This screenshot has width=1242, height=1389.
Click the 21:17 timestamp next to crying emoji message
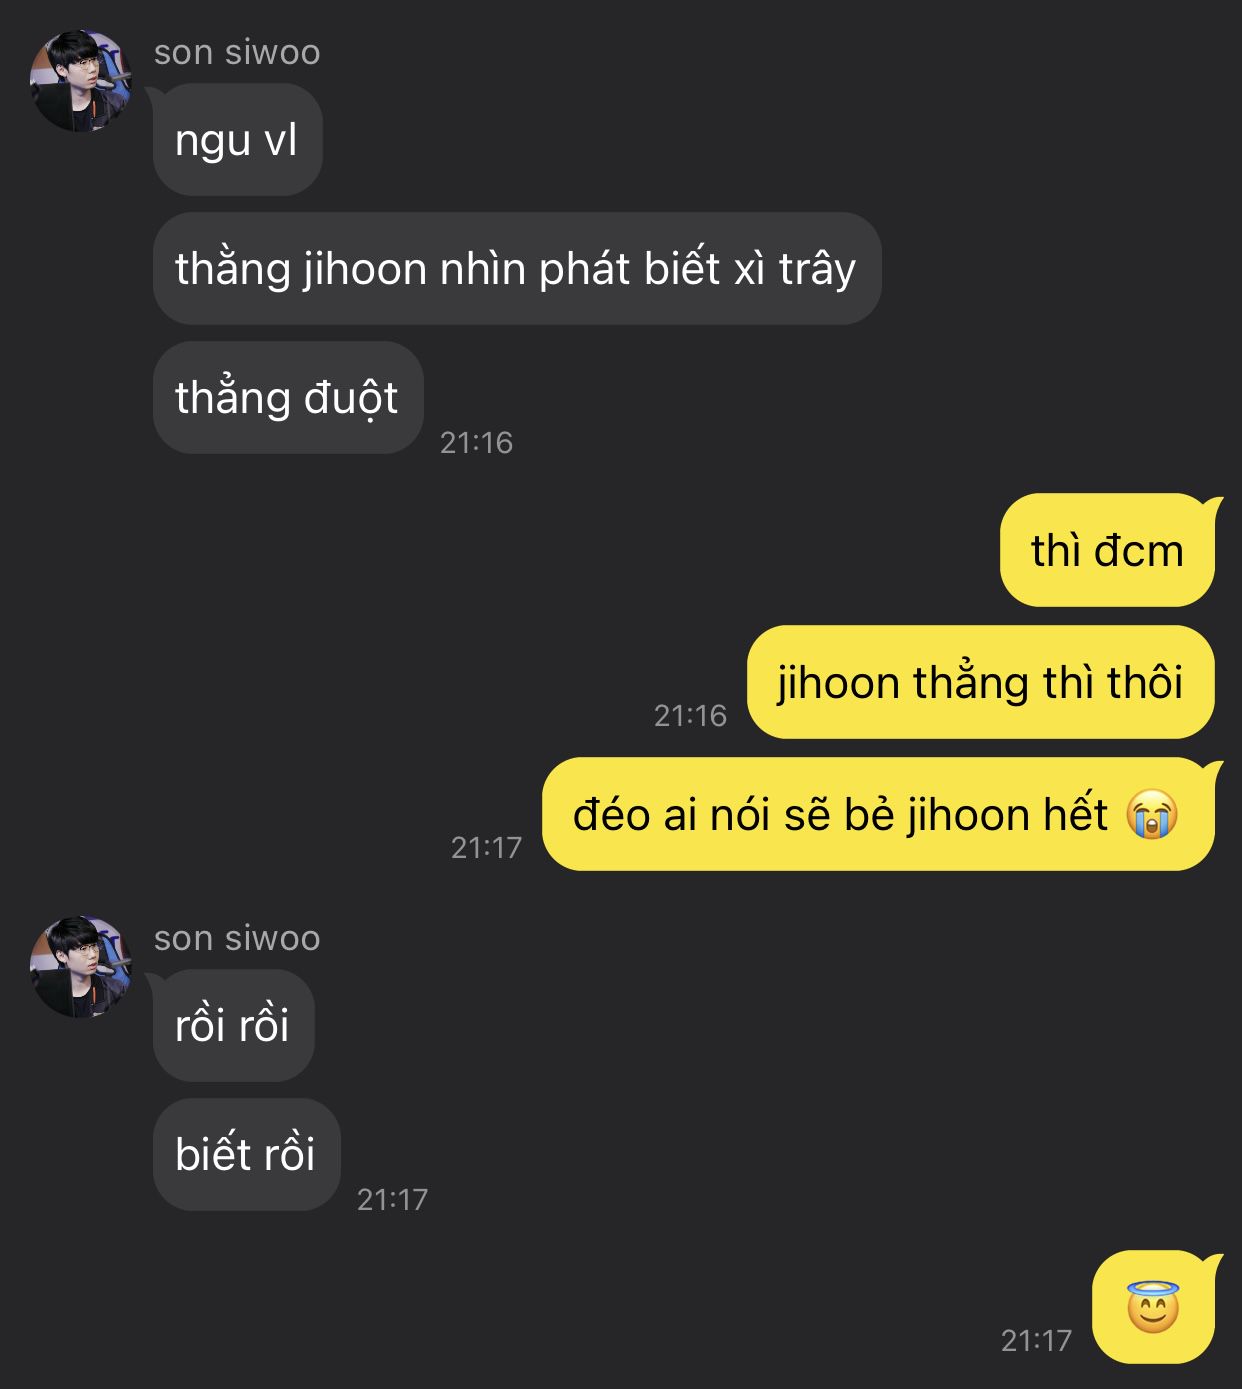click(486, 847)
